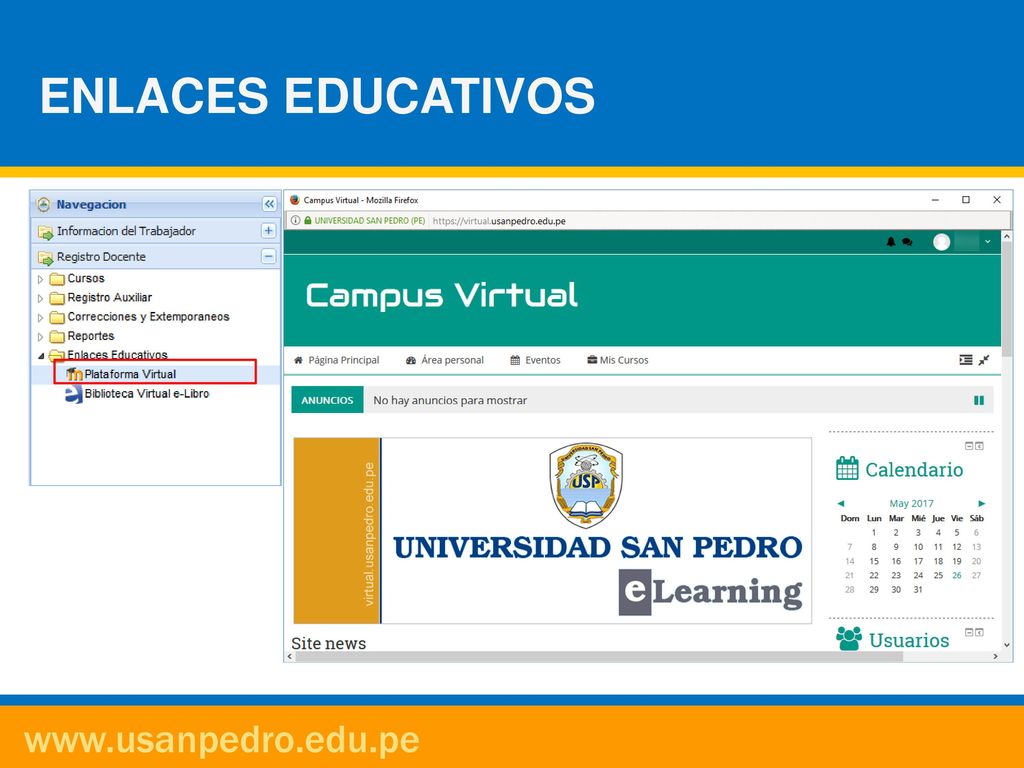Hide the Calendario block
The height and width of the screenshot is (768, 1024).
[x=969, y=446]
